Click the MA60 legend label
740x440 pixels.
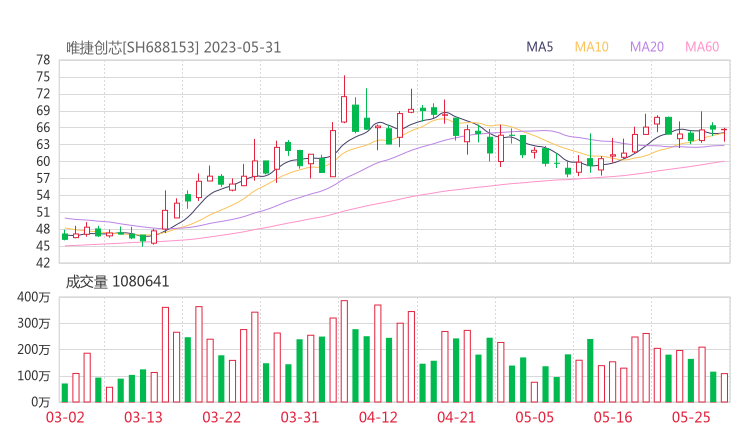pos(702,47)
